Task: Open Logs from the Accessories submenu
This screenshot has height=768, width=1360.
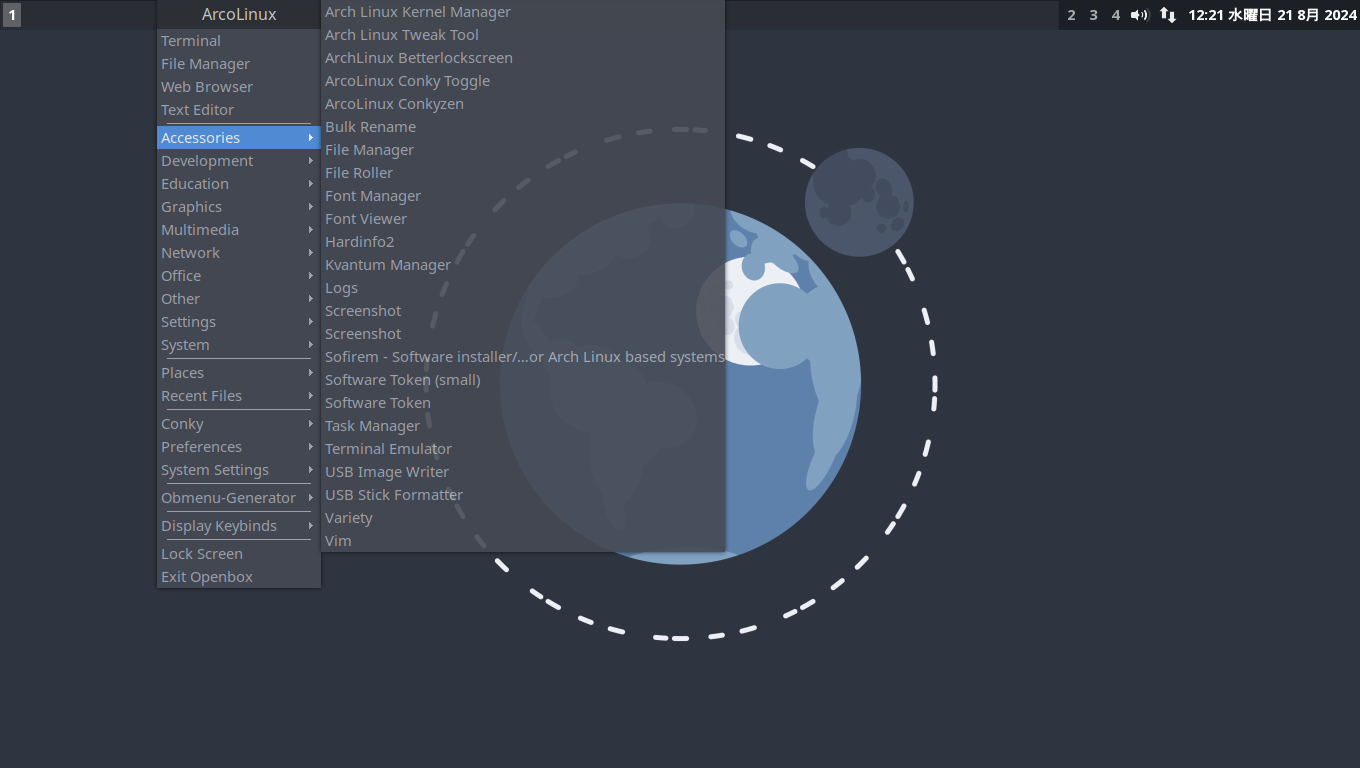Action: click(523, 288)
